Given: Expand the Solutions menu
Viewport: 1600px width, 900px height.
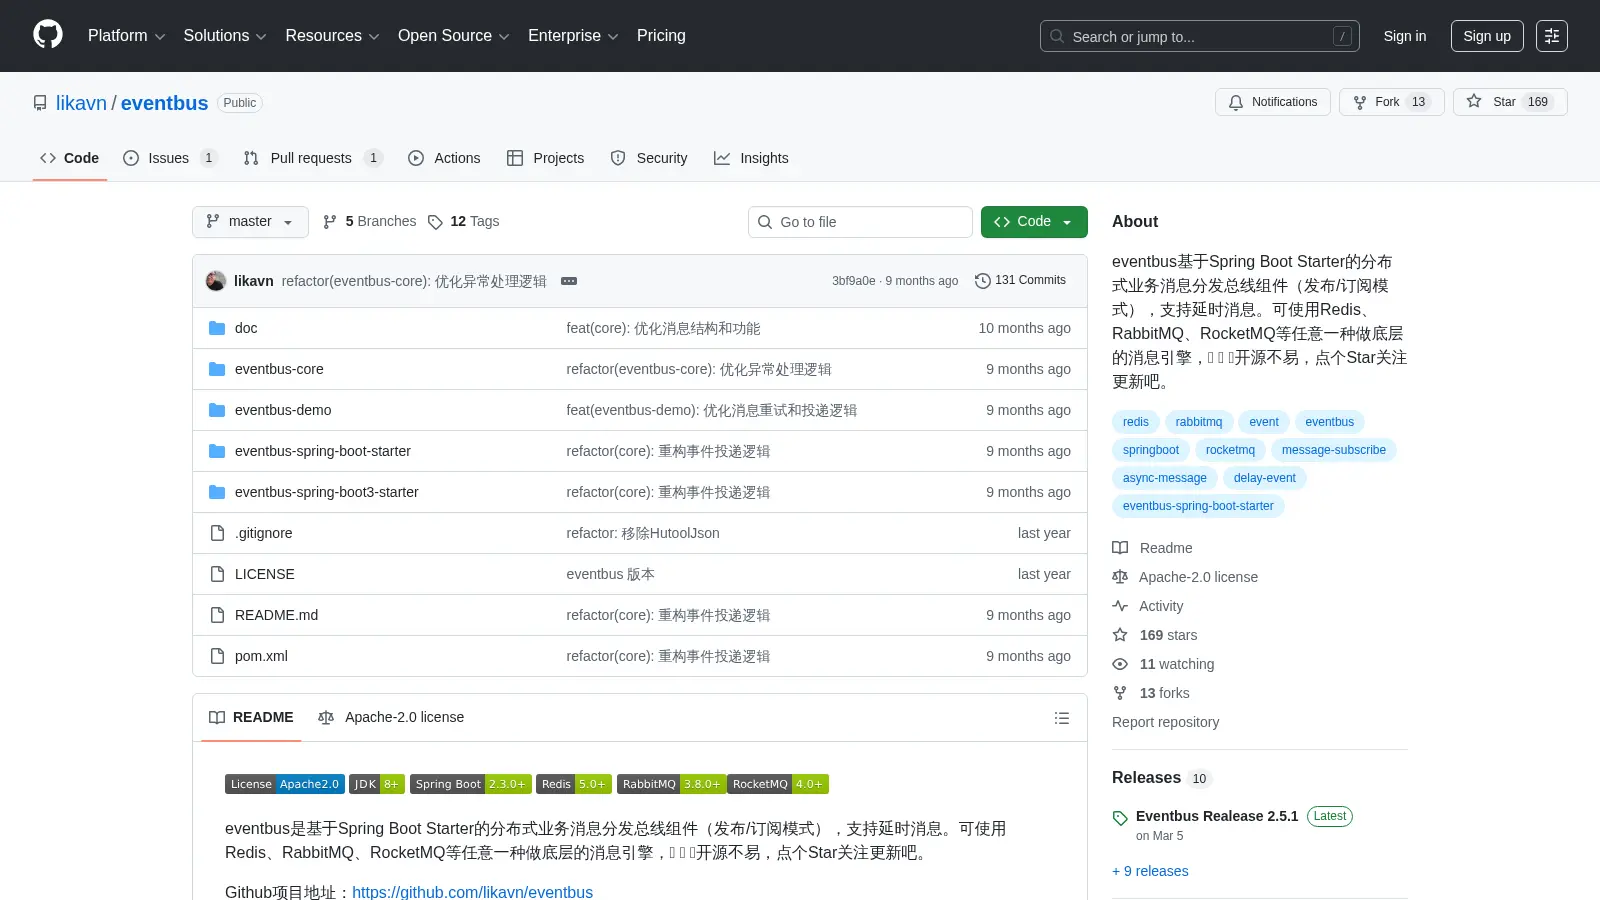Looking at the screenshot, I should pos(225,36).
